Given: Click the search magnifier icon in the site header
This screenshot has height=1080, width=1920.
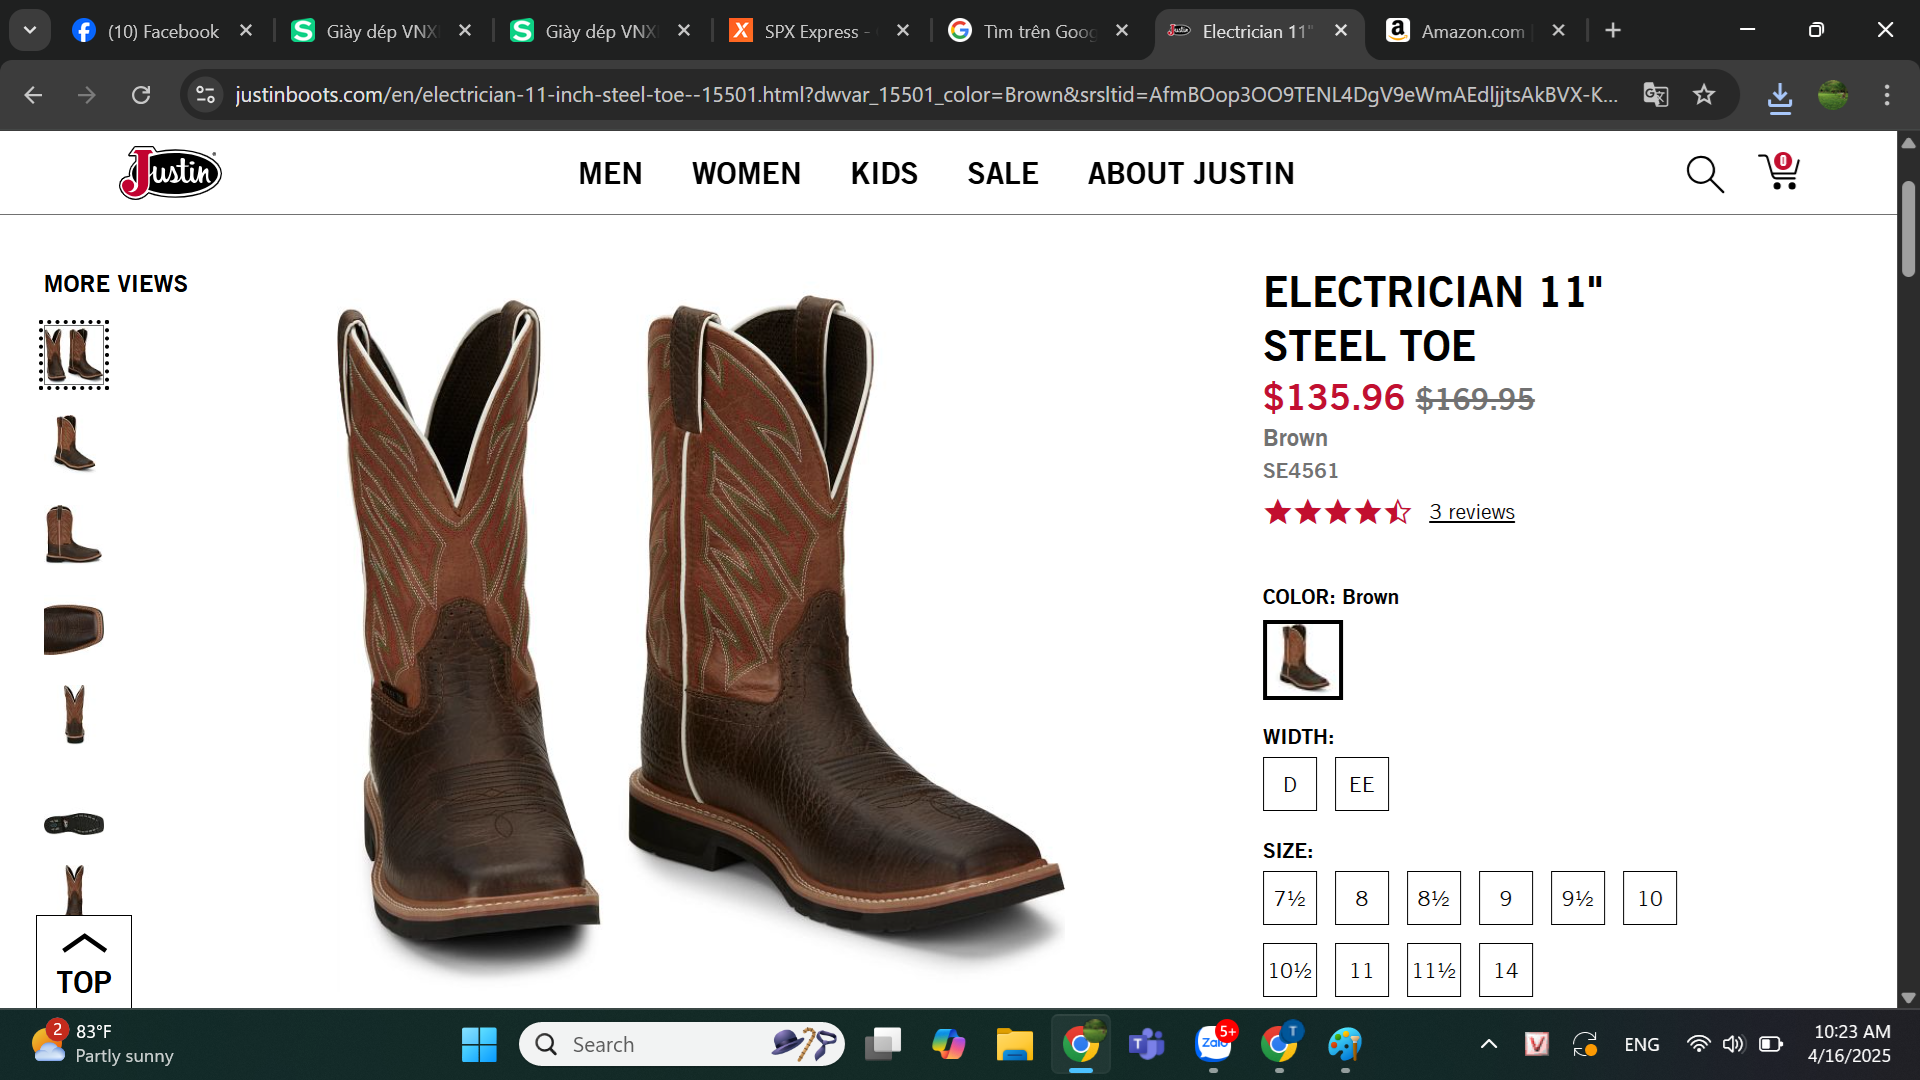Looking at the screenshot, I should (x=1704, y=174).
